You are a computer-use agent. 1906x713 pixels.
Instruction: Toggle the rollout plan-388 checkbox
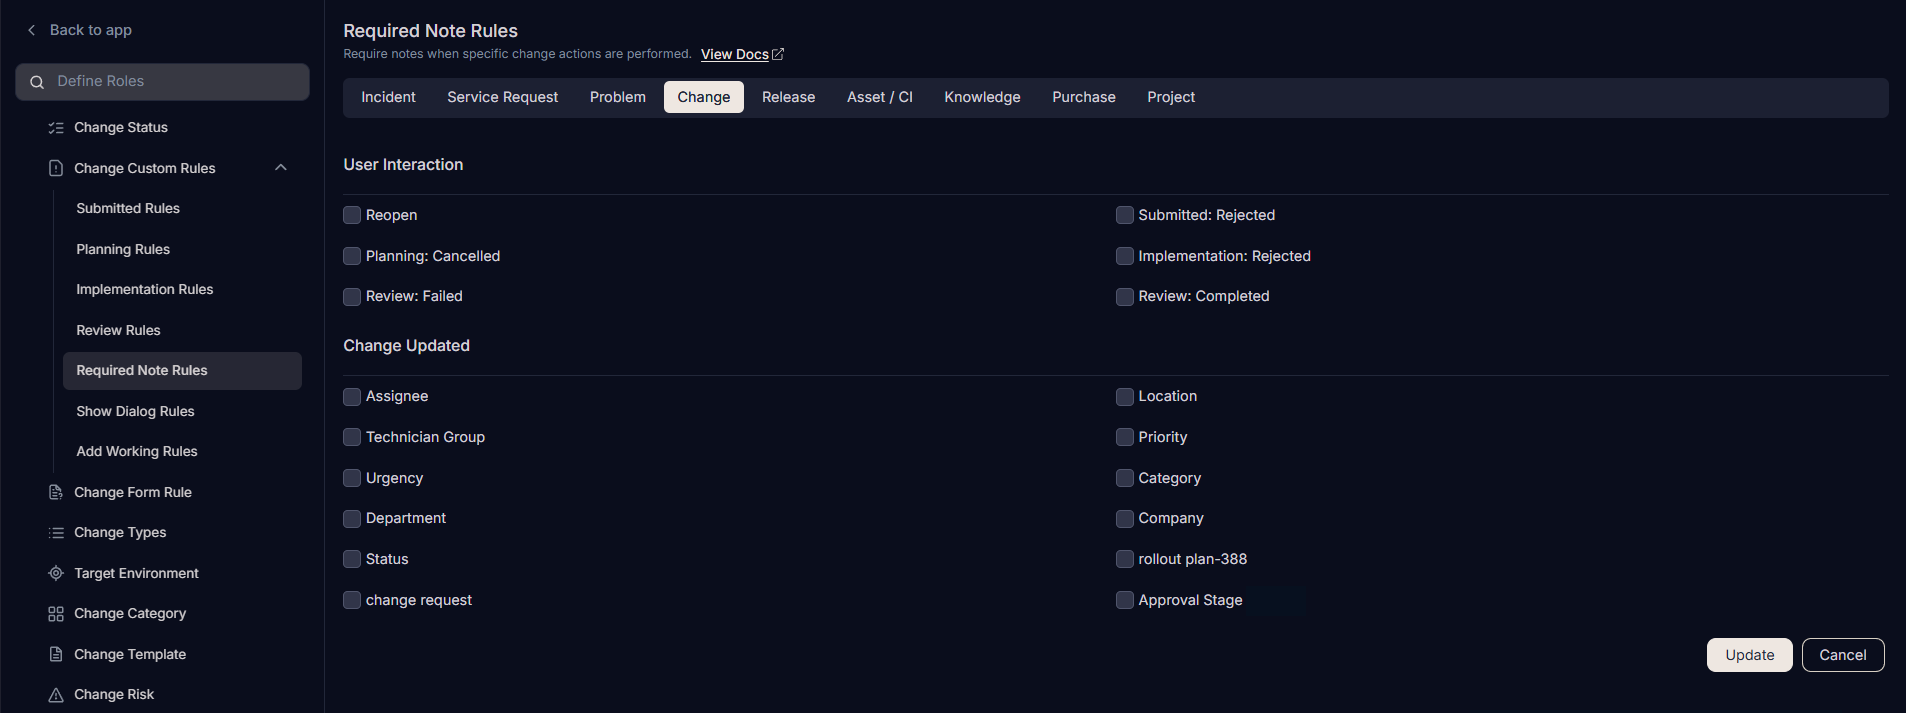[1125, 559]
